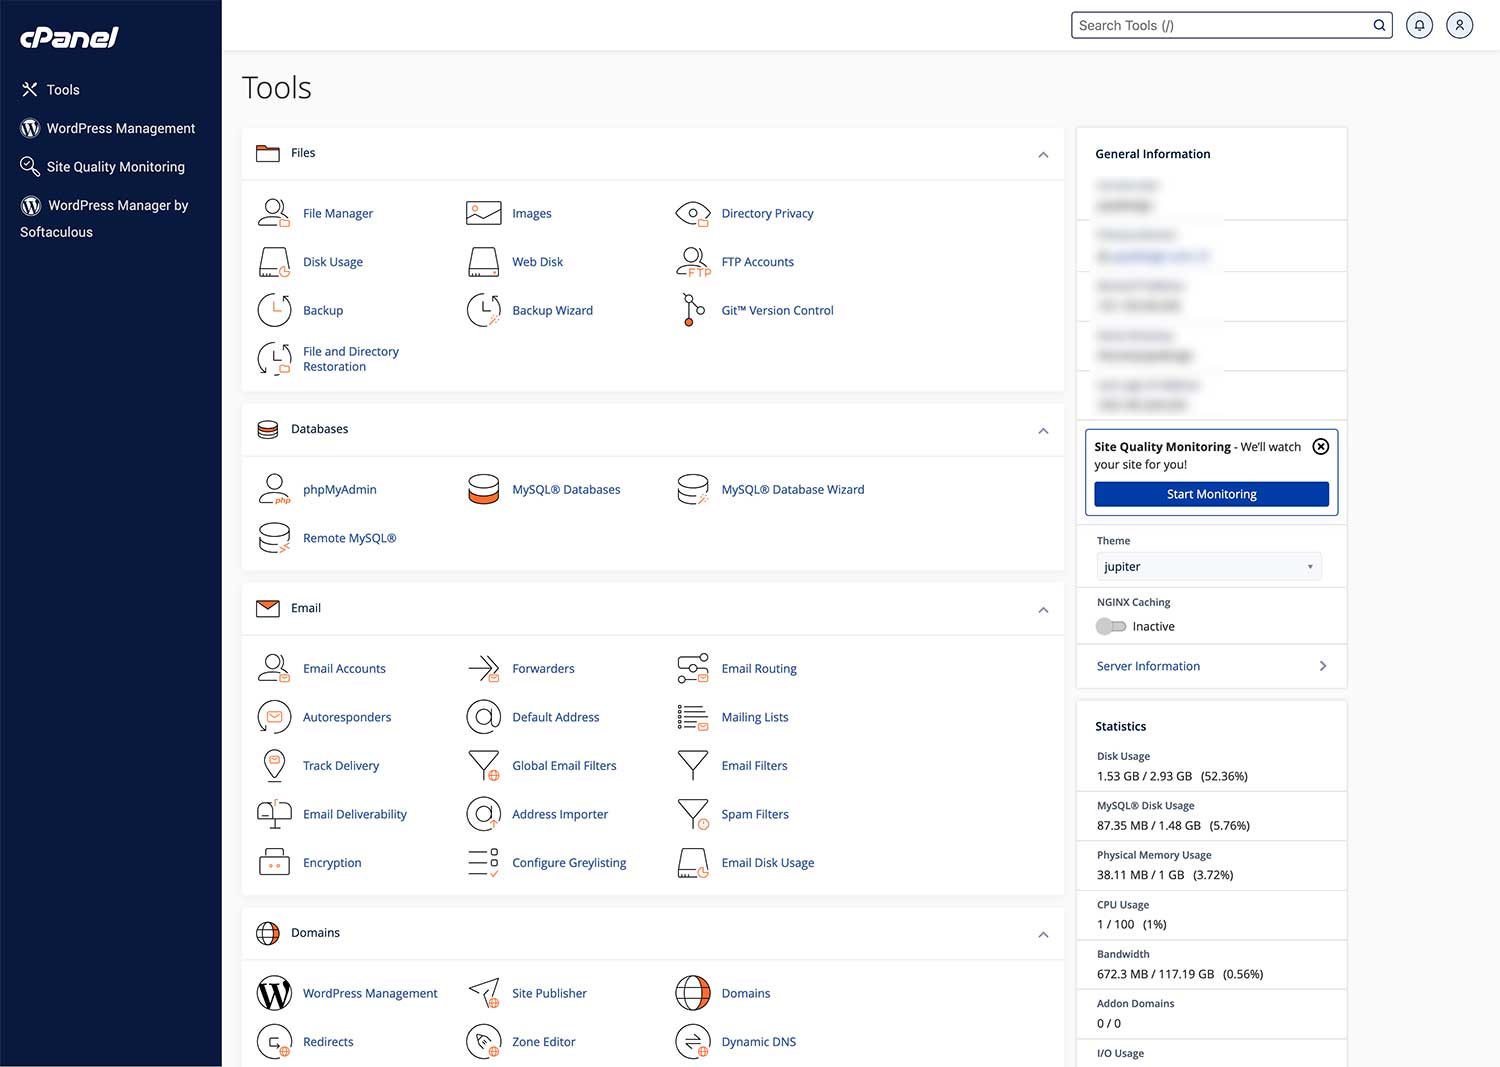Open WordPress Manager by Softaculous in sidebar

[105, 218]
